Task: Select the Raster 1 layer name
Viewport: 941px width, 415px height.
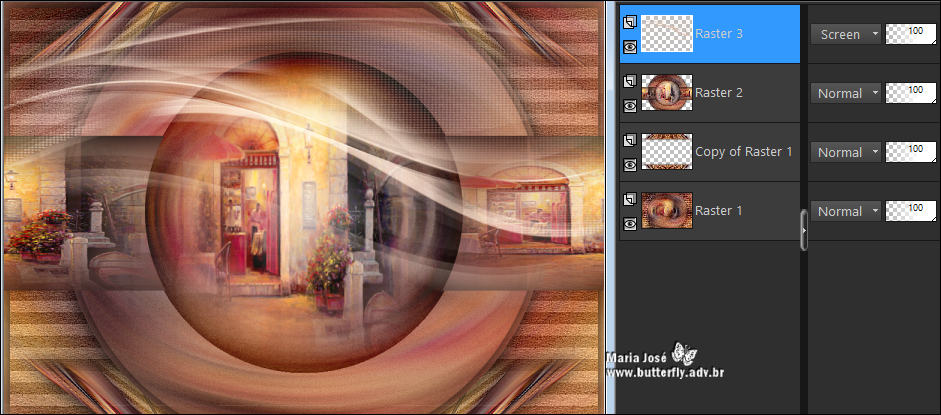Action: click(718, 210)
